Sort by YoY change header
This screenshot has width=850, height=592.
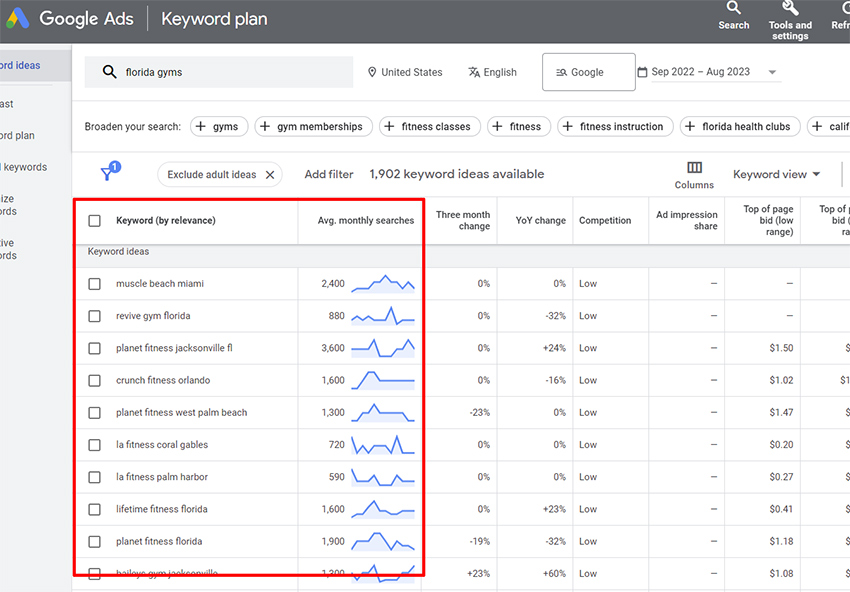point(540,221)
